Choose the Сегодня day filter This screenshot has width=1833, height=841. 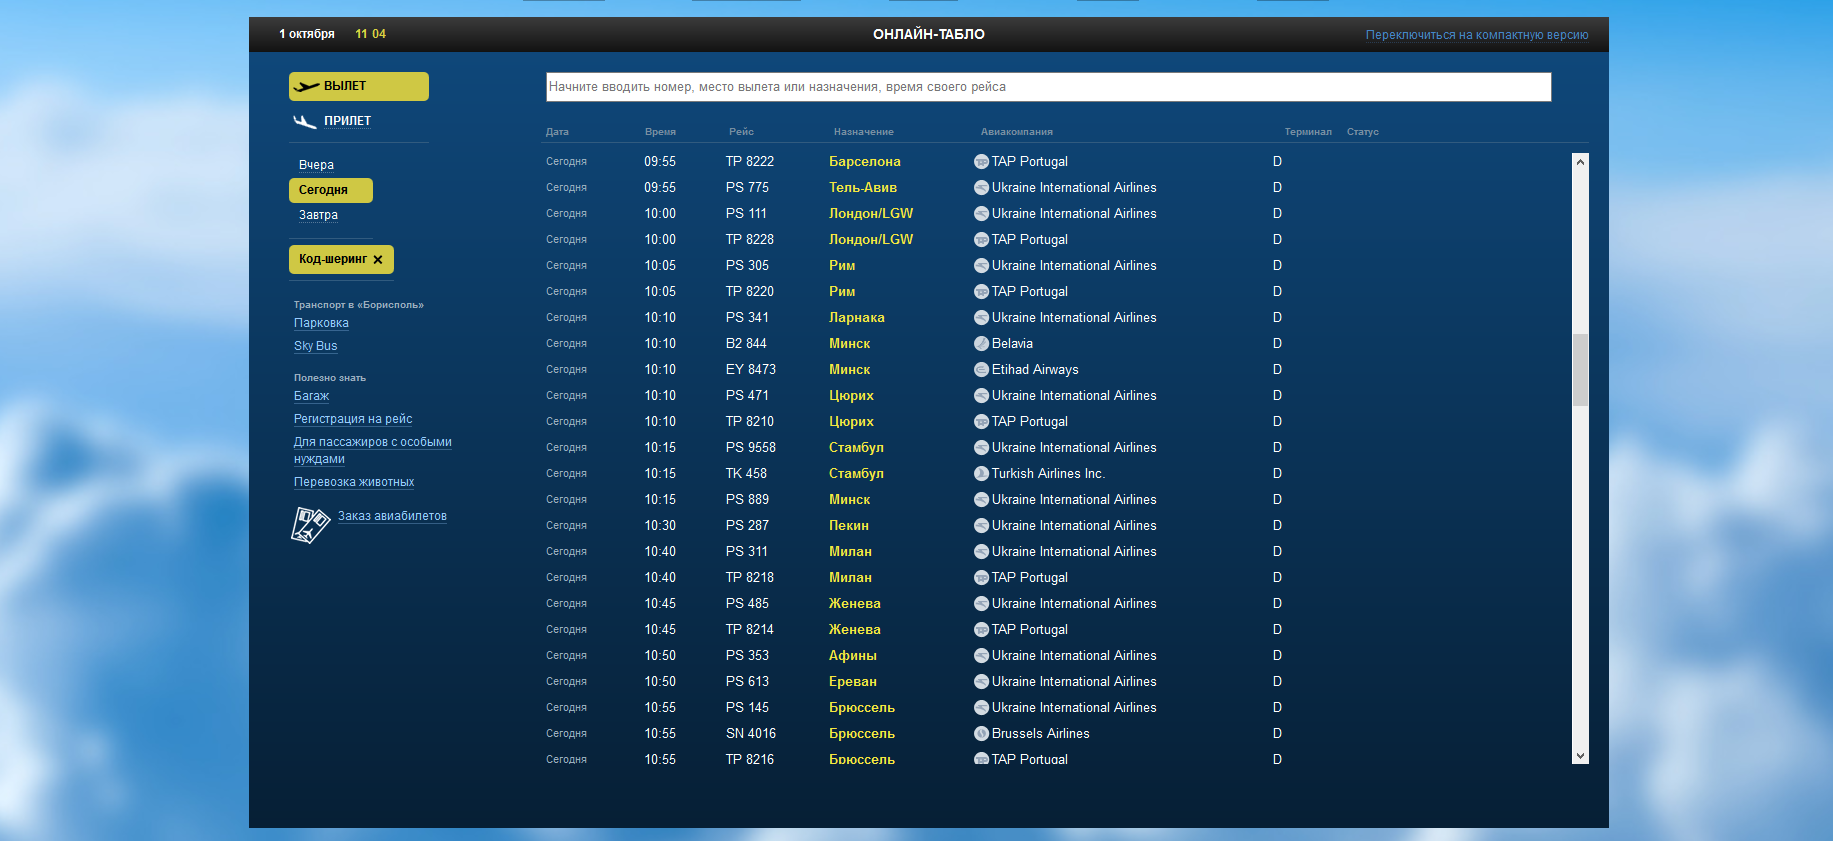(x=323, y=190)
